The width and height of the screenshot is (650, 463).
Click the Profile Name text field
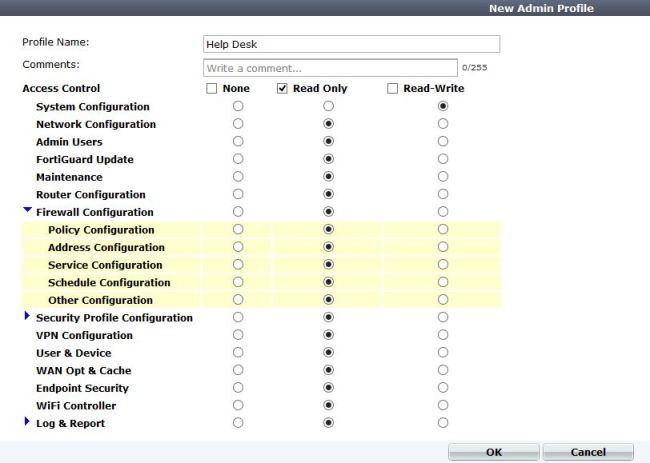[352, 44]
